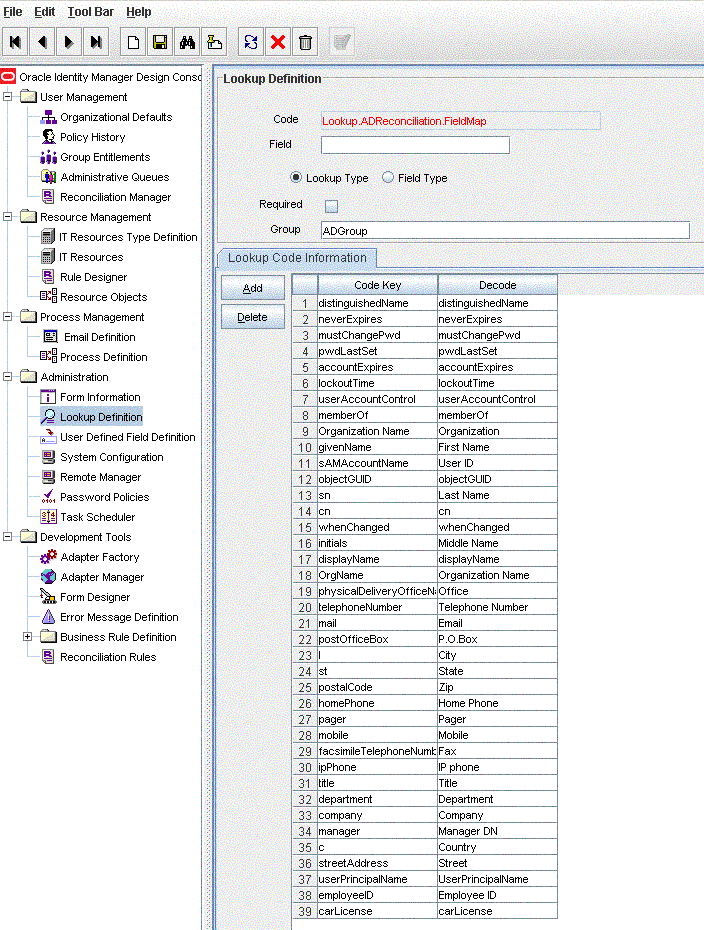Click the Add button
704x930 pixels.
click(x=253, y=288)
